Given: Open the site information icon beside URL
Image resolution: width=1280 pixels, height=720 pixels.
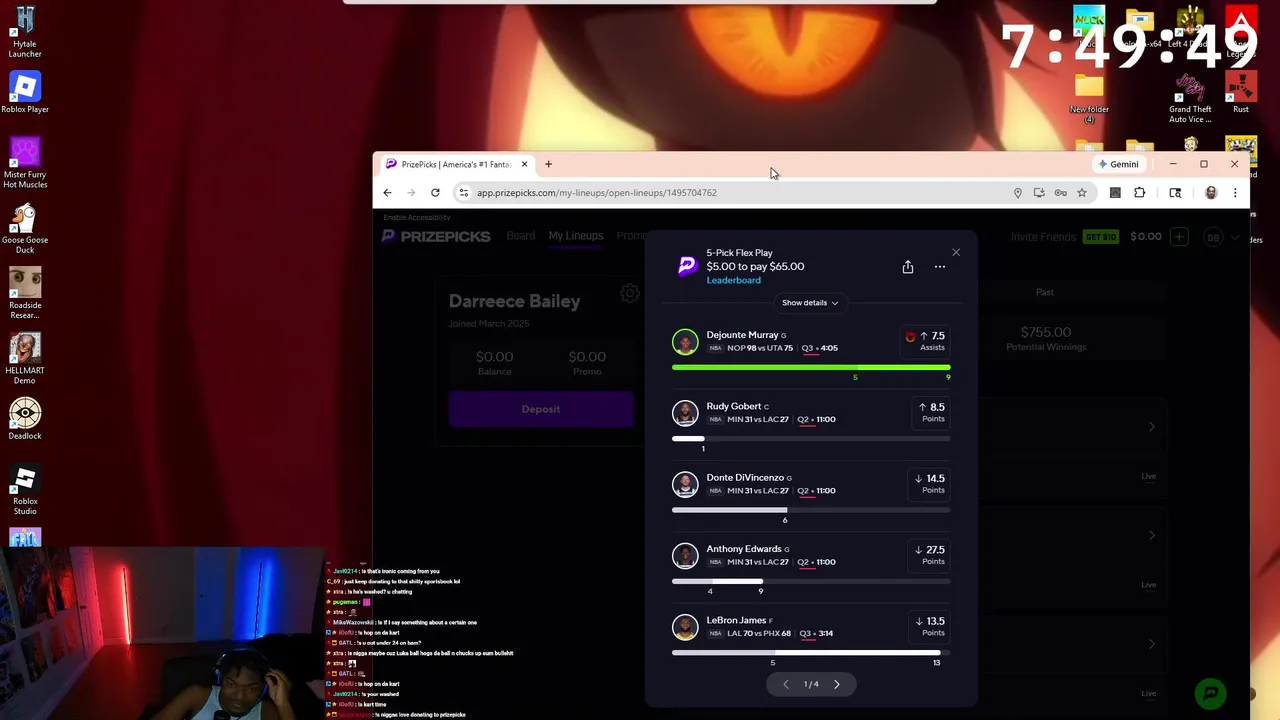Looking at the screenshot, I should (463, 192).
